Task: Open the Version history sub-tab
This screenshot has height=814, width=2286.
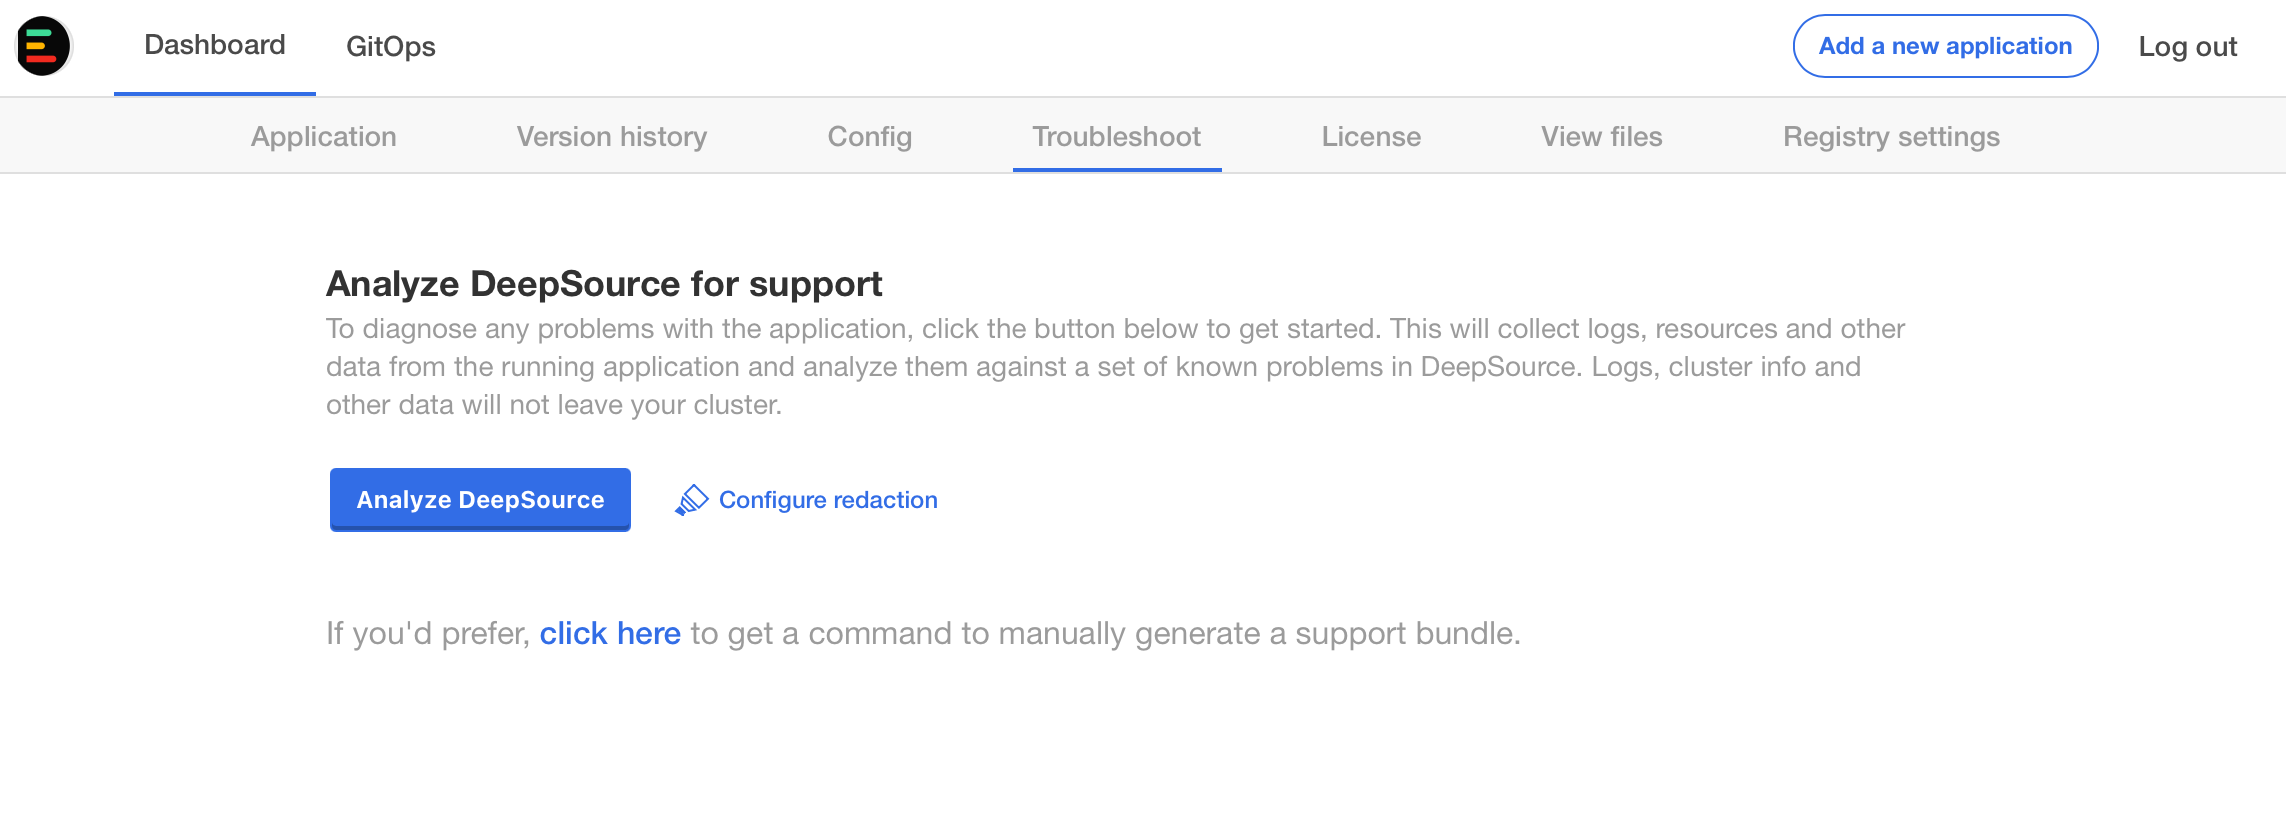Action: (x=611, y=137)
